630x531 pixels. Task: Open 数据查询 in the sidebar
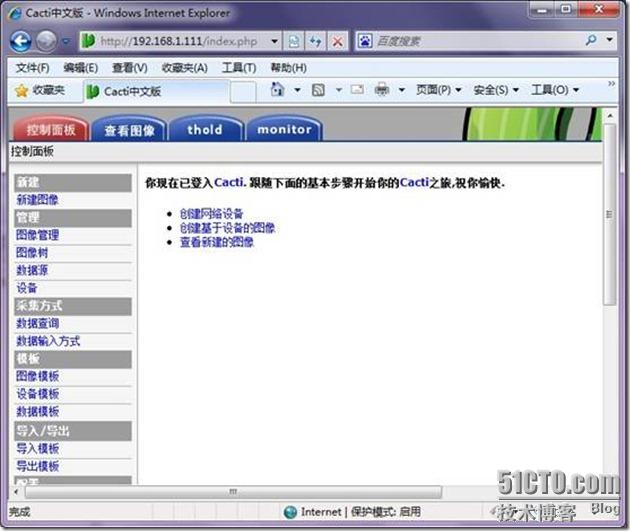coord(37,323)
